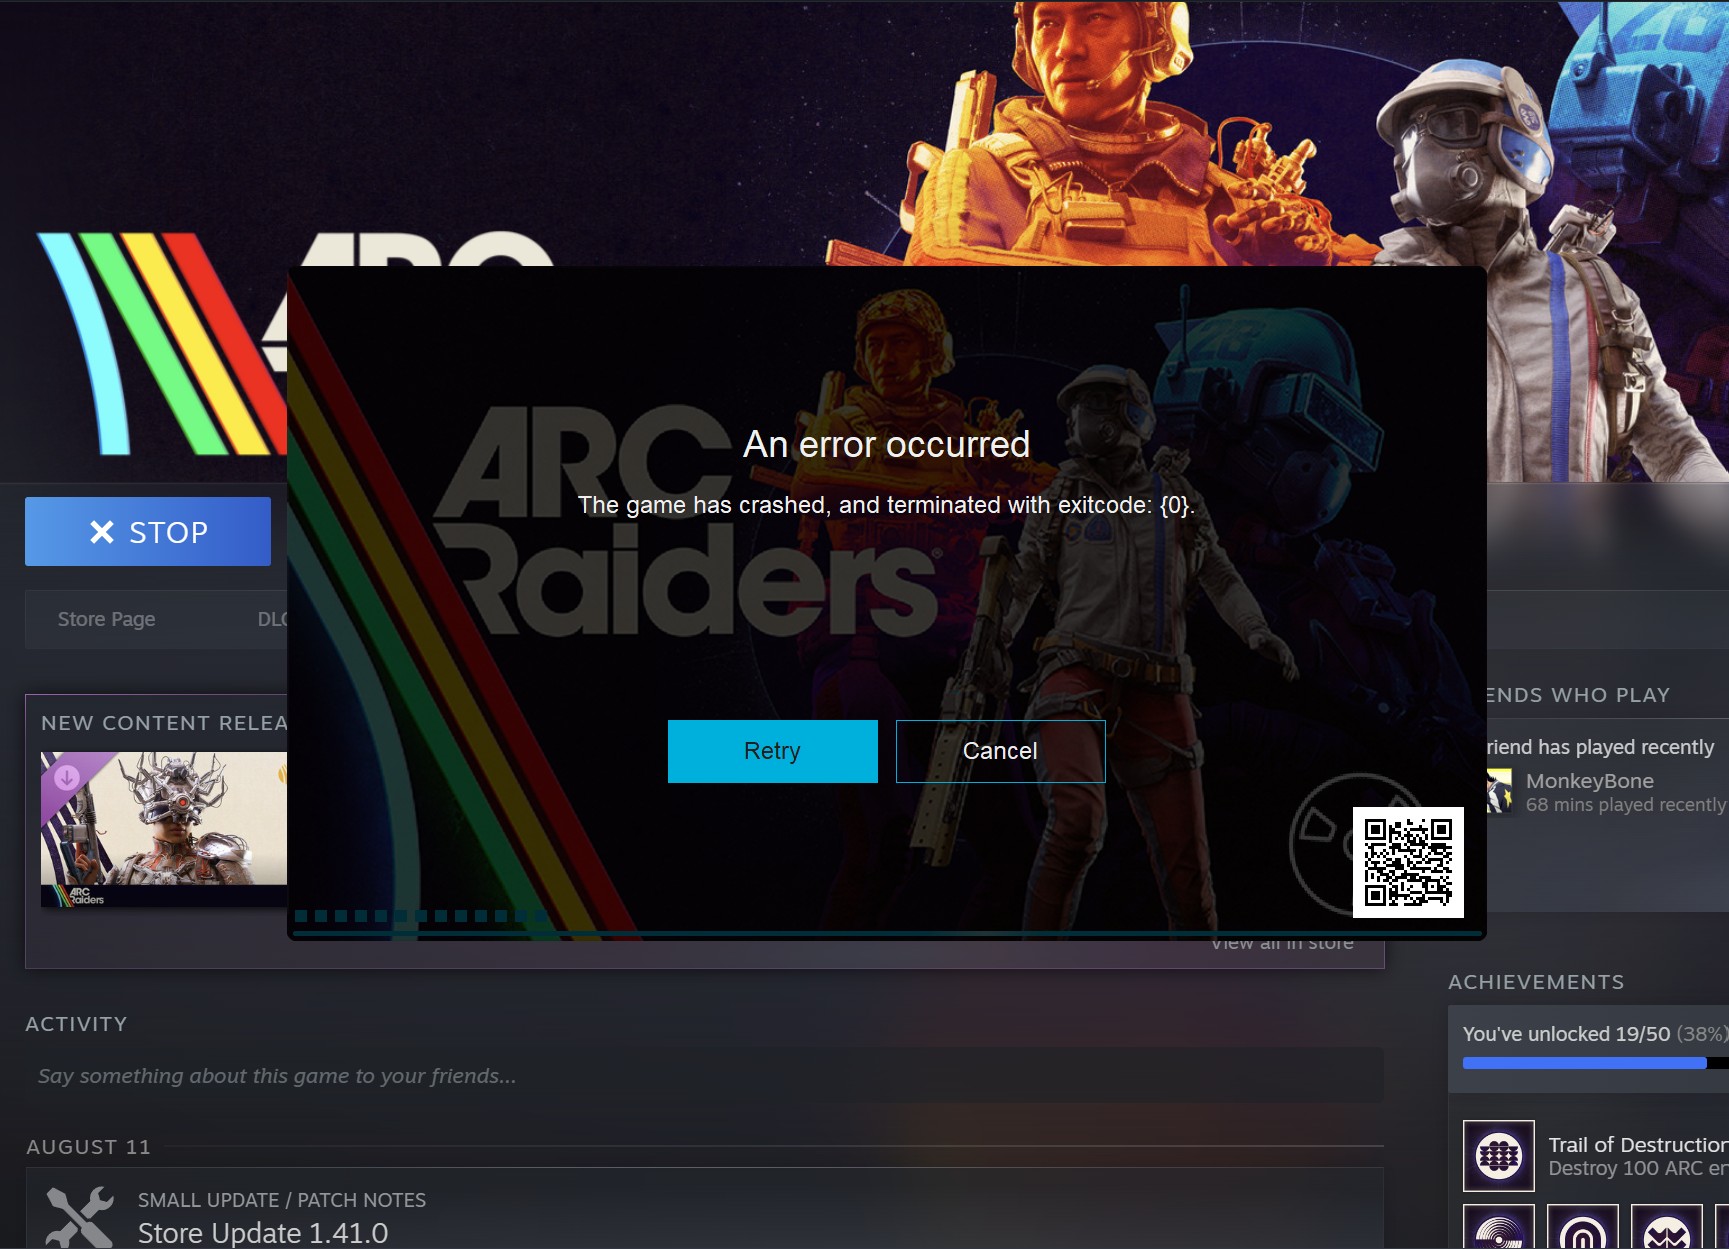
Task: Click the achievements progress bar
Action: coord(1595,1063)
